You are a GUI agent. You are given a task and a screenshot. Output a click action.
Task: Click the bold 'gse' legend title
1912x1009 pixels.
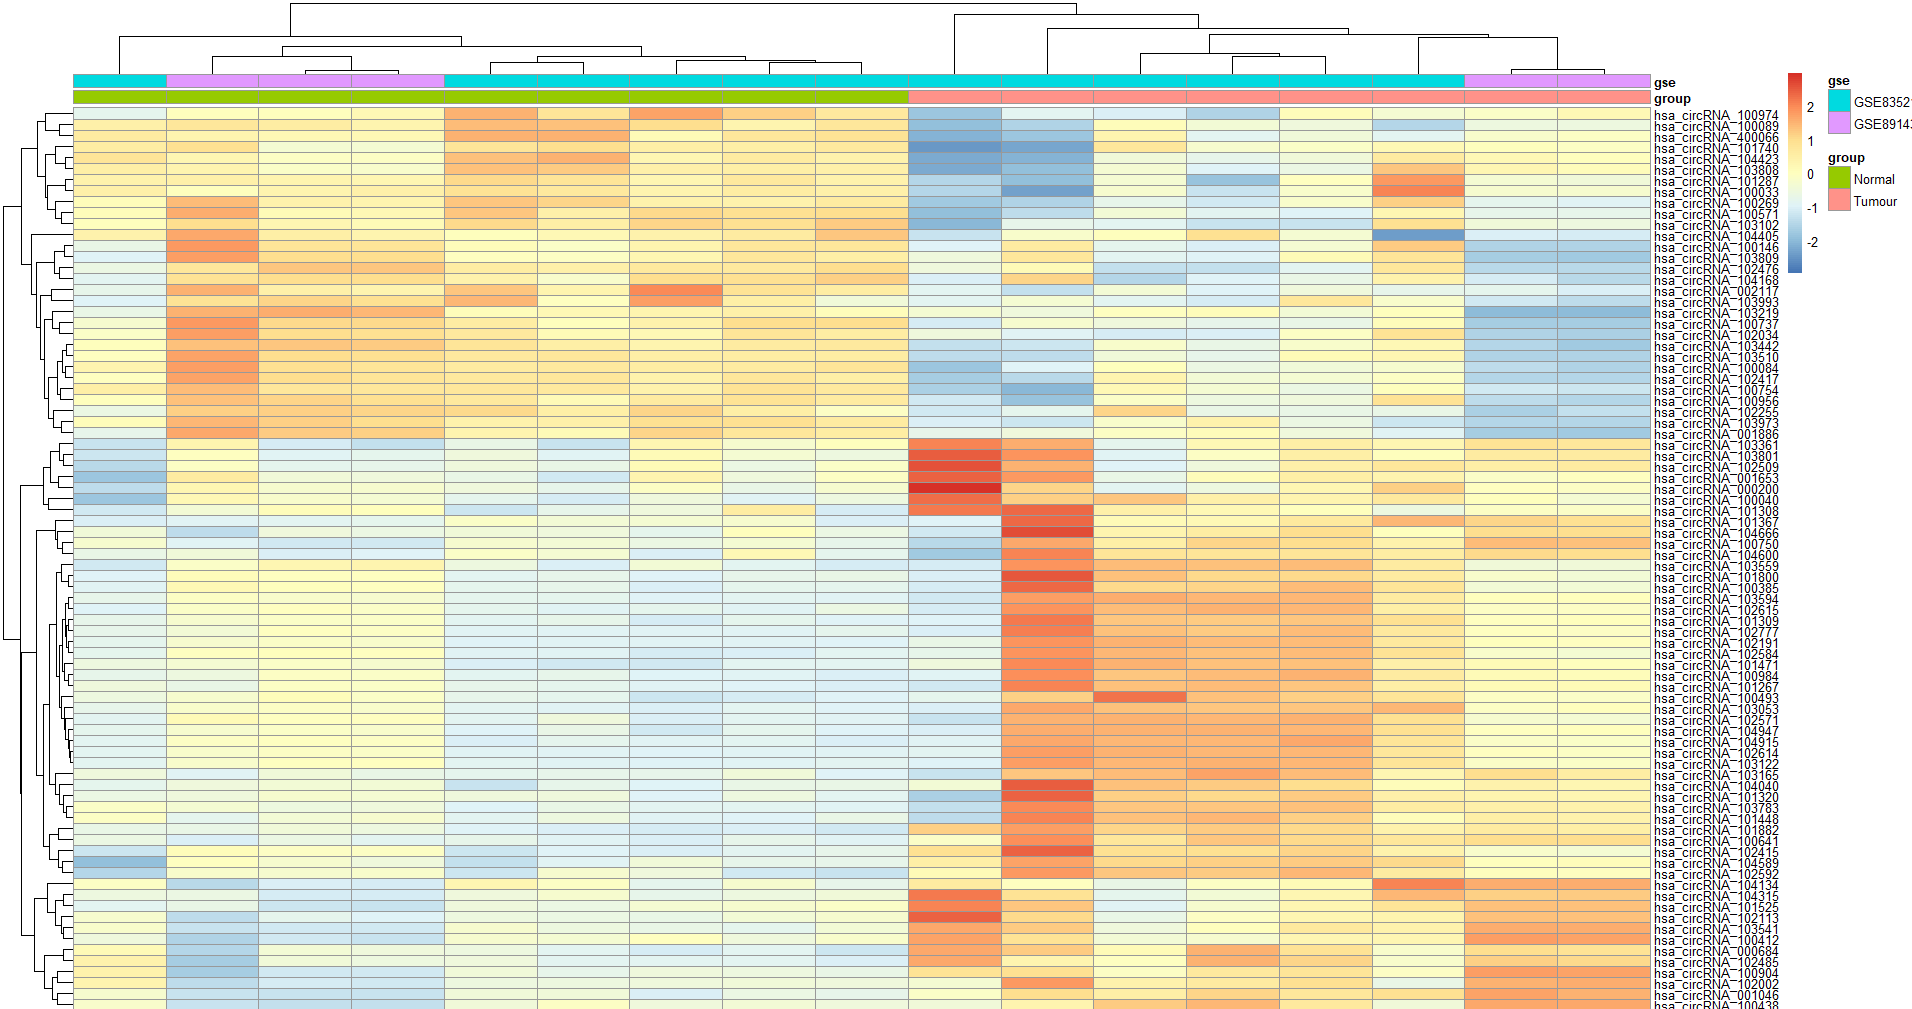click(1839, 81)
